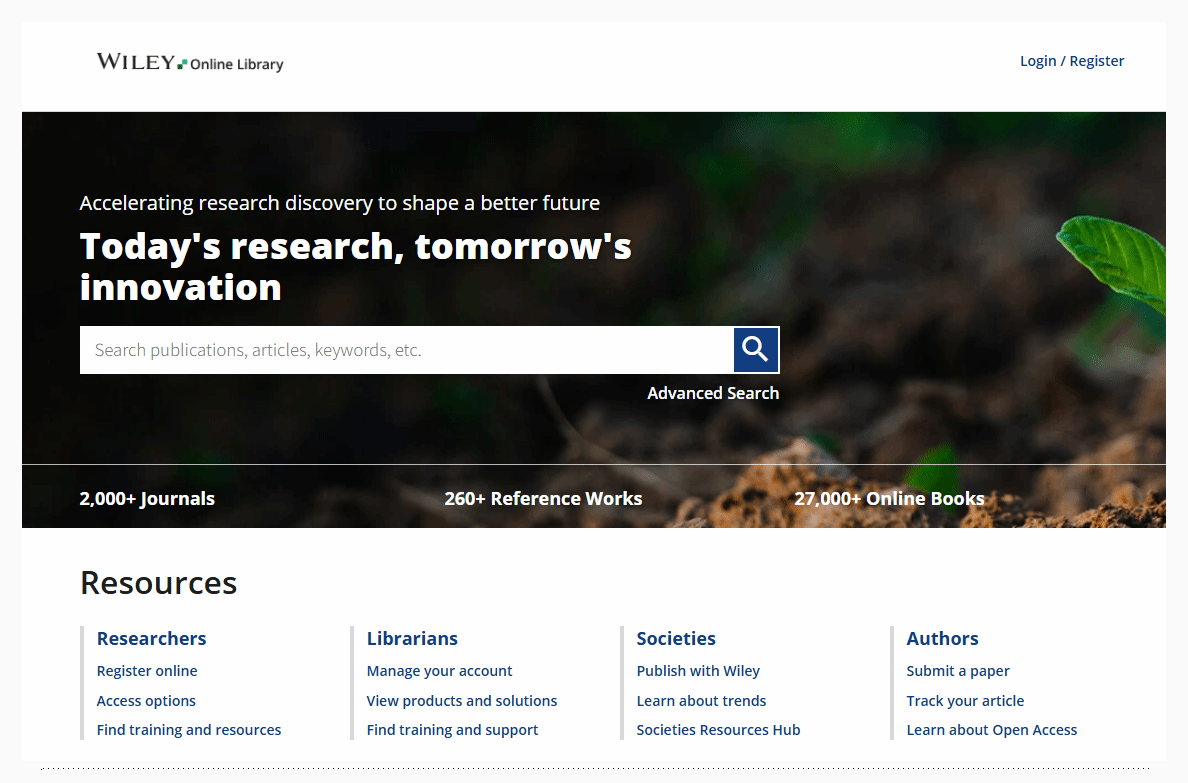Viewport: 1188px width, 783px height.
Task: Select Register online under Researchers
Action: 147,671
